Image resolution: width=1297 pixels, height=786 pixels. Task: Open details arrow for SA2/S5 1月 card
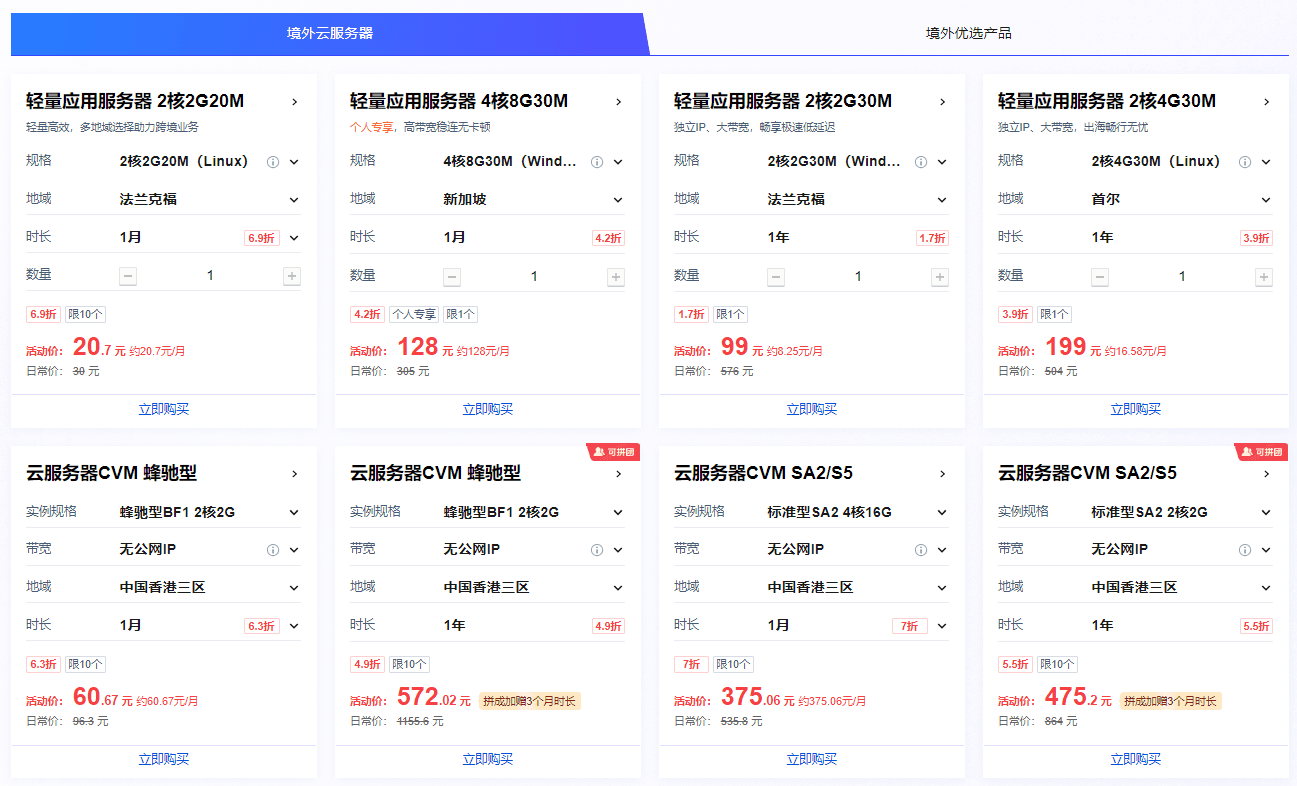click(942, 474)
